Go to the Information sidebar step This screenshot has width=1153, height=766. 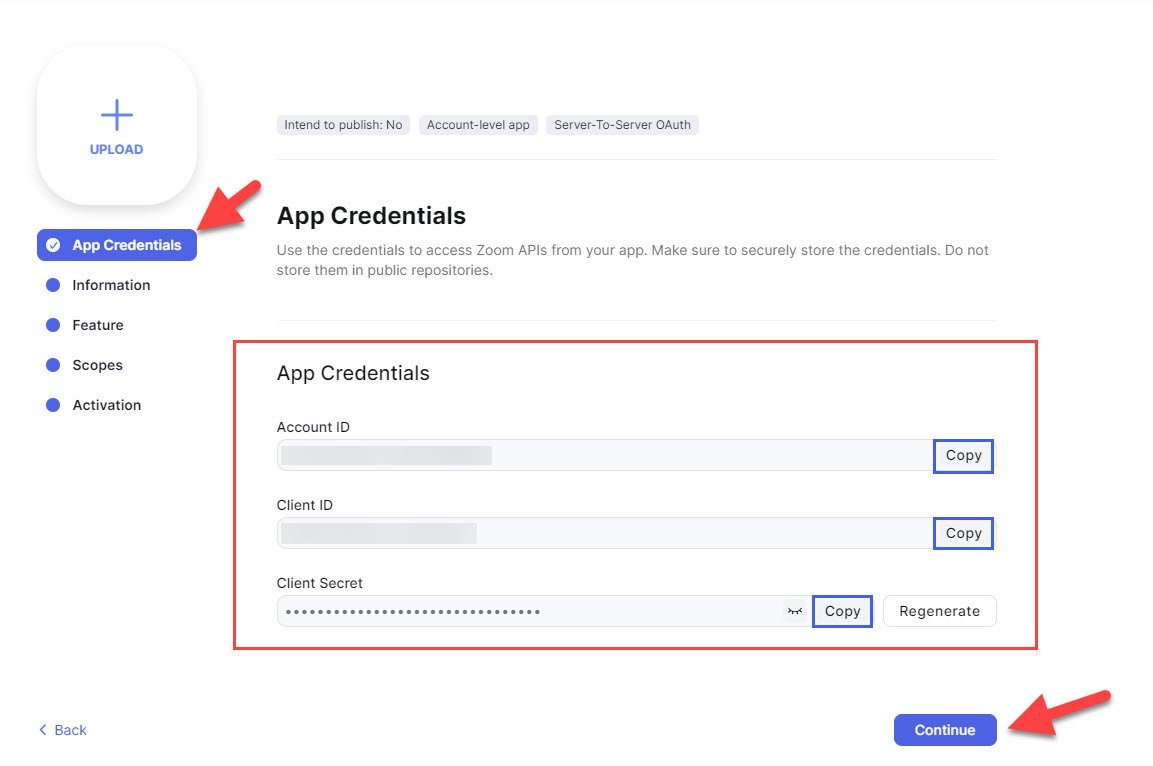[111, 285]
